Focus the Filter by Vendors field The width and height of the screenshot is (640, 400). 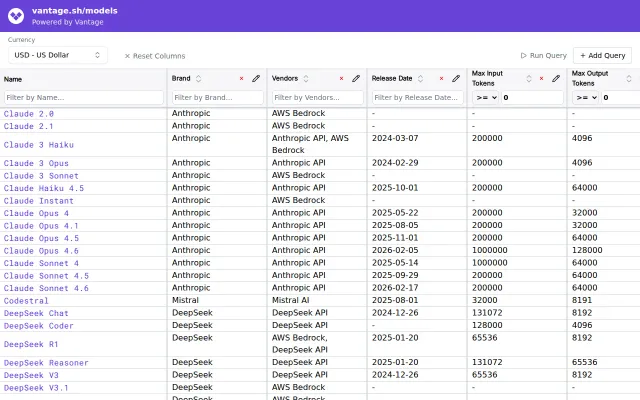(x=318, y=98)
